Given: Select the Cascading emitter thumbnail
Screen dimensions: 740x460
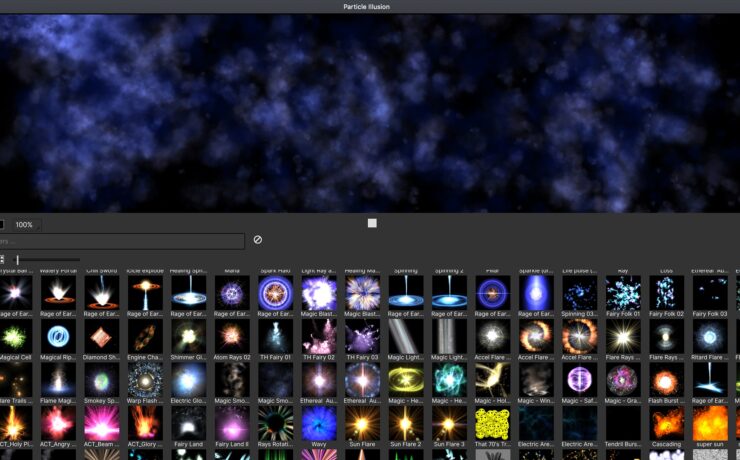Looking at the screenshot, I should (x=666, y=424).
